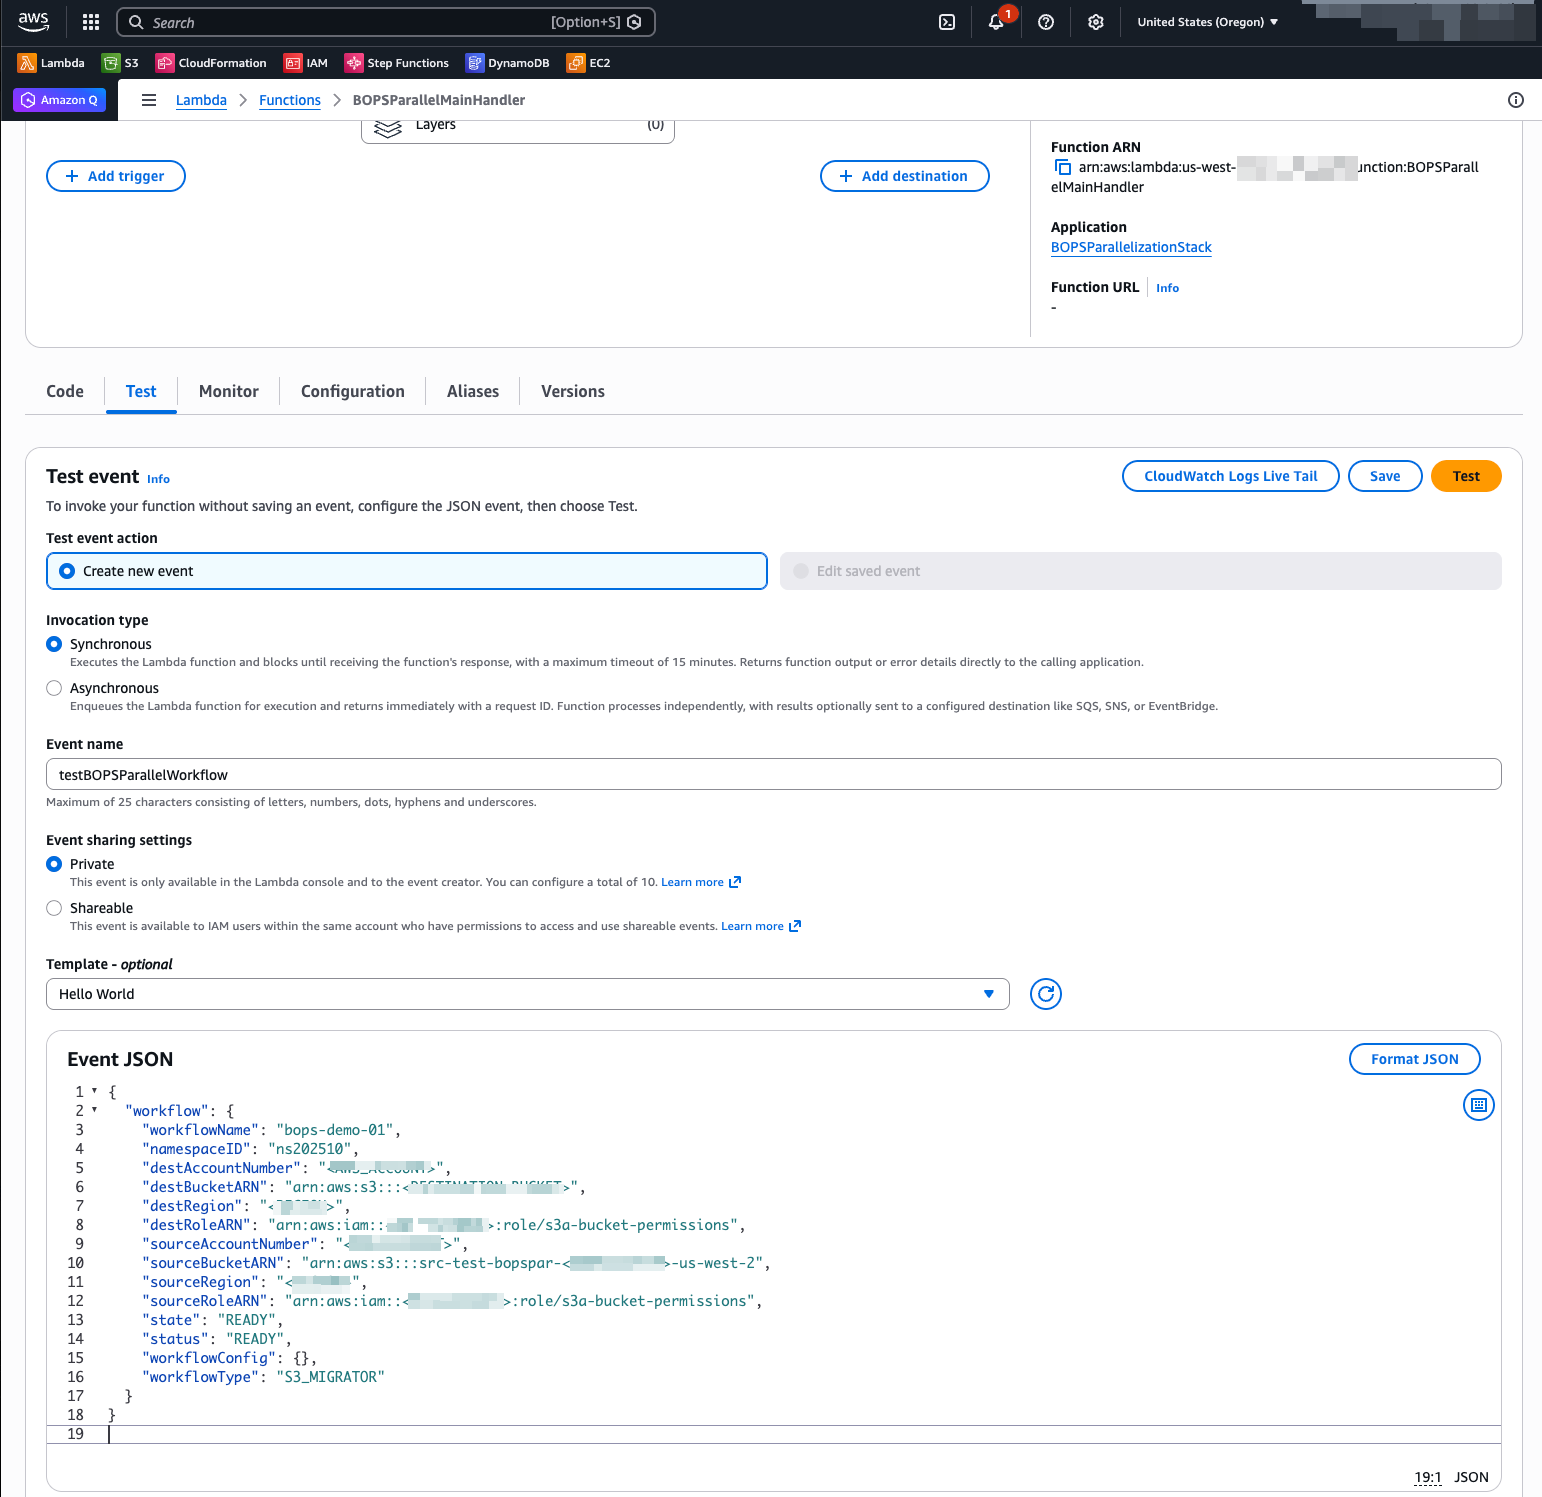This screenshot has width=1542, height=1497.
Task: Collapse JSON fold arrow on line 1
Action: (x=94, y=1091)
